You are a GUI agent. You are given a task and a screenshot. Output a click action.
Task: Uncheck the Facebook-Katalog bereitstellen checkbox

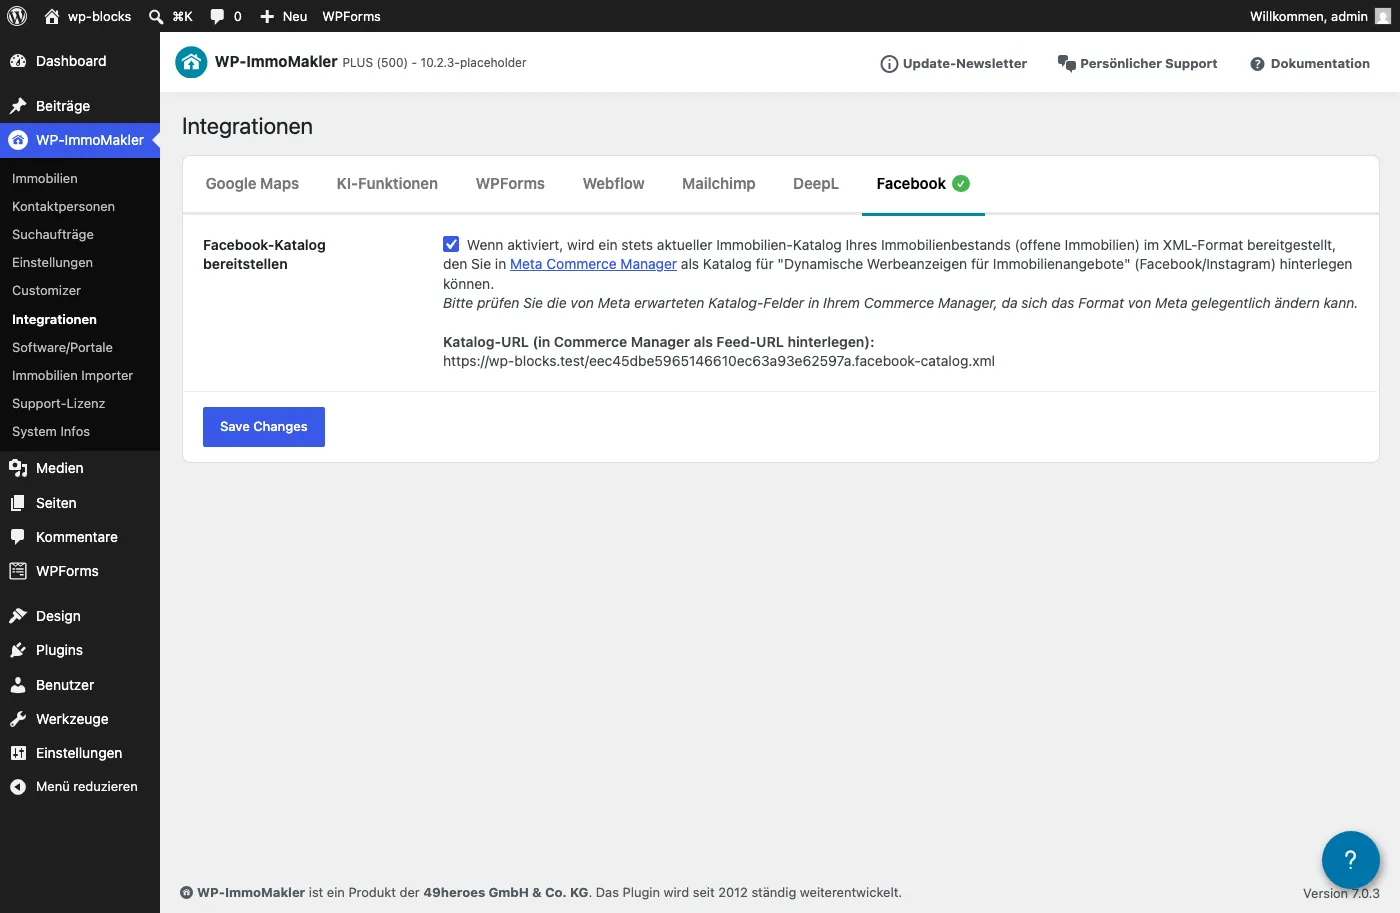pyautogui.click(x=451, y=244)
